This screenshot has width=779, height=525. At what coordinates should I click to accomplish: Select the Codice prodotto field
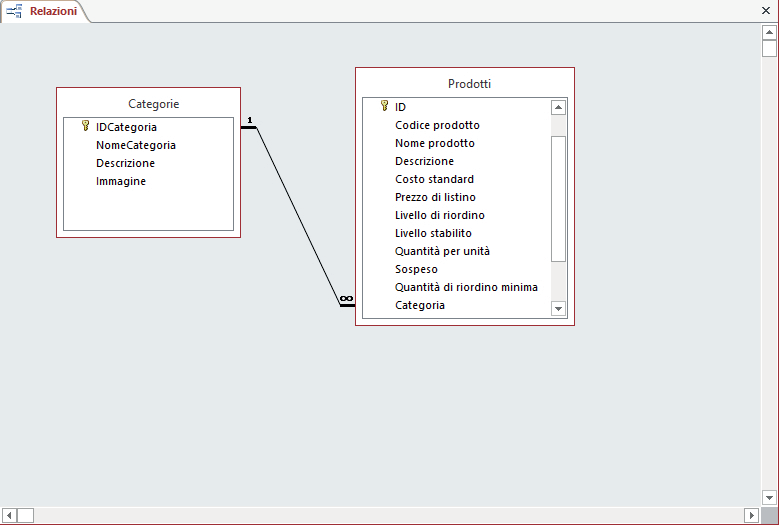tap(437, 125)
